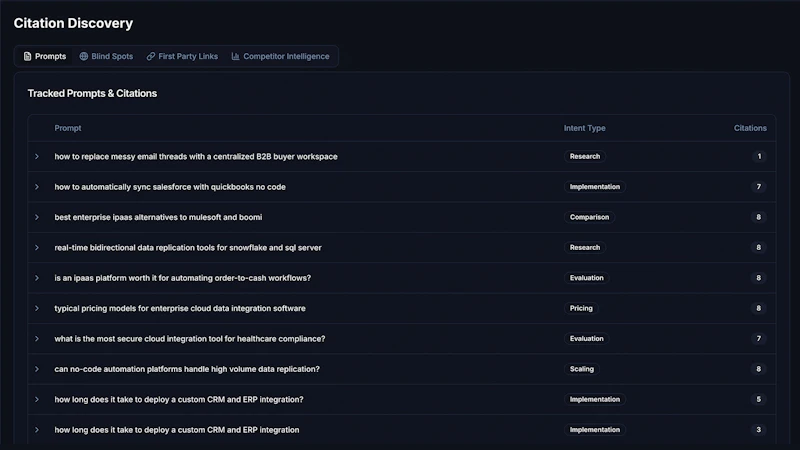Click the Tracked Prompts & Citations heading

92,93
